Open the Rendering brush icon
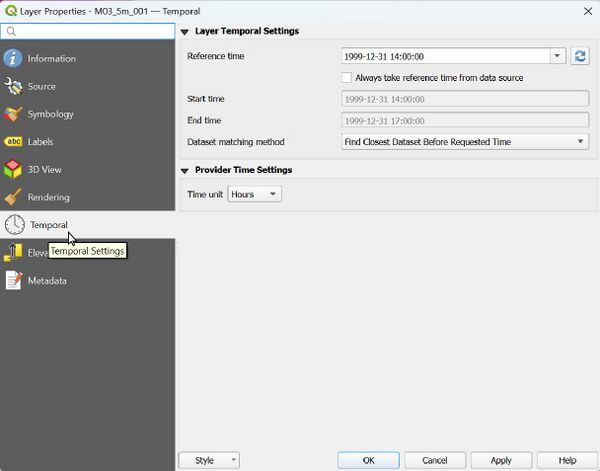The width and height of the screenshot is (600, 471). pyautogui.click(x=14, y=197)
